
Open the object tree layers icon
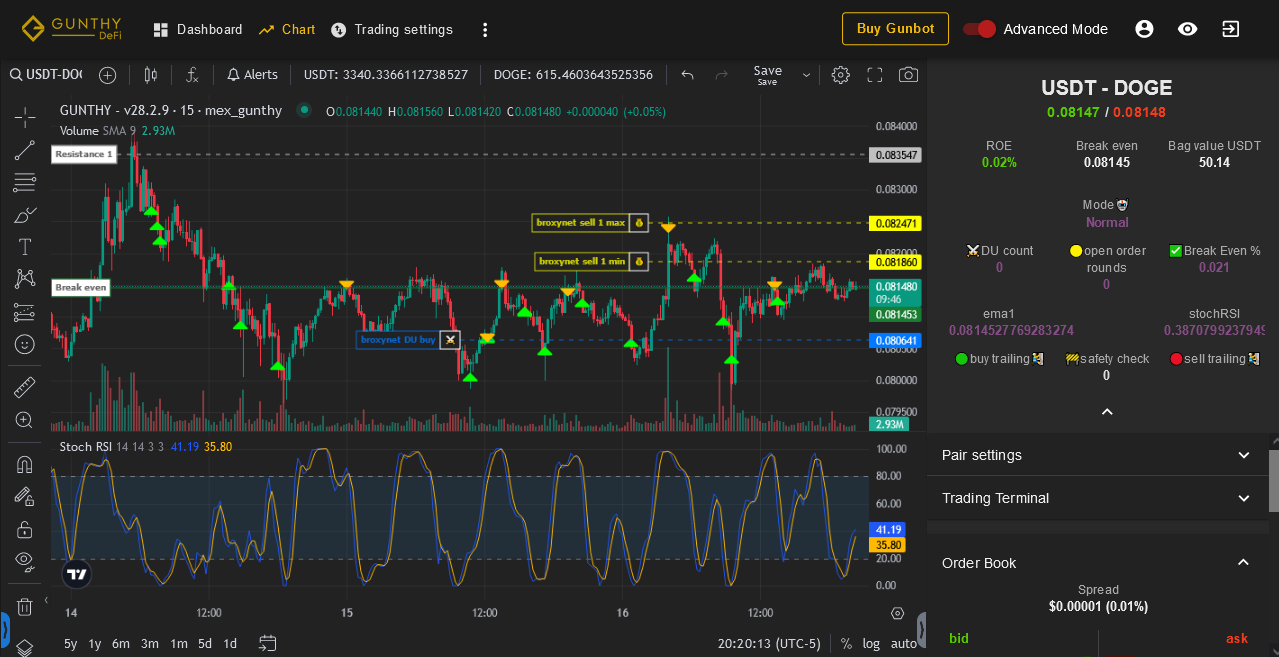click(25, 646)
